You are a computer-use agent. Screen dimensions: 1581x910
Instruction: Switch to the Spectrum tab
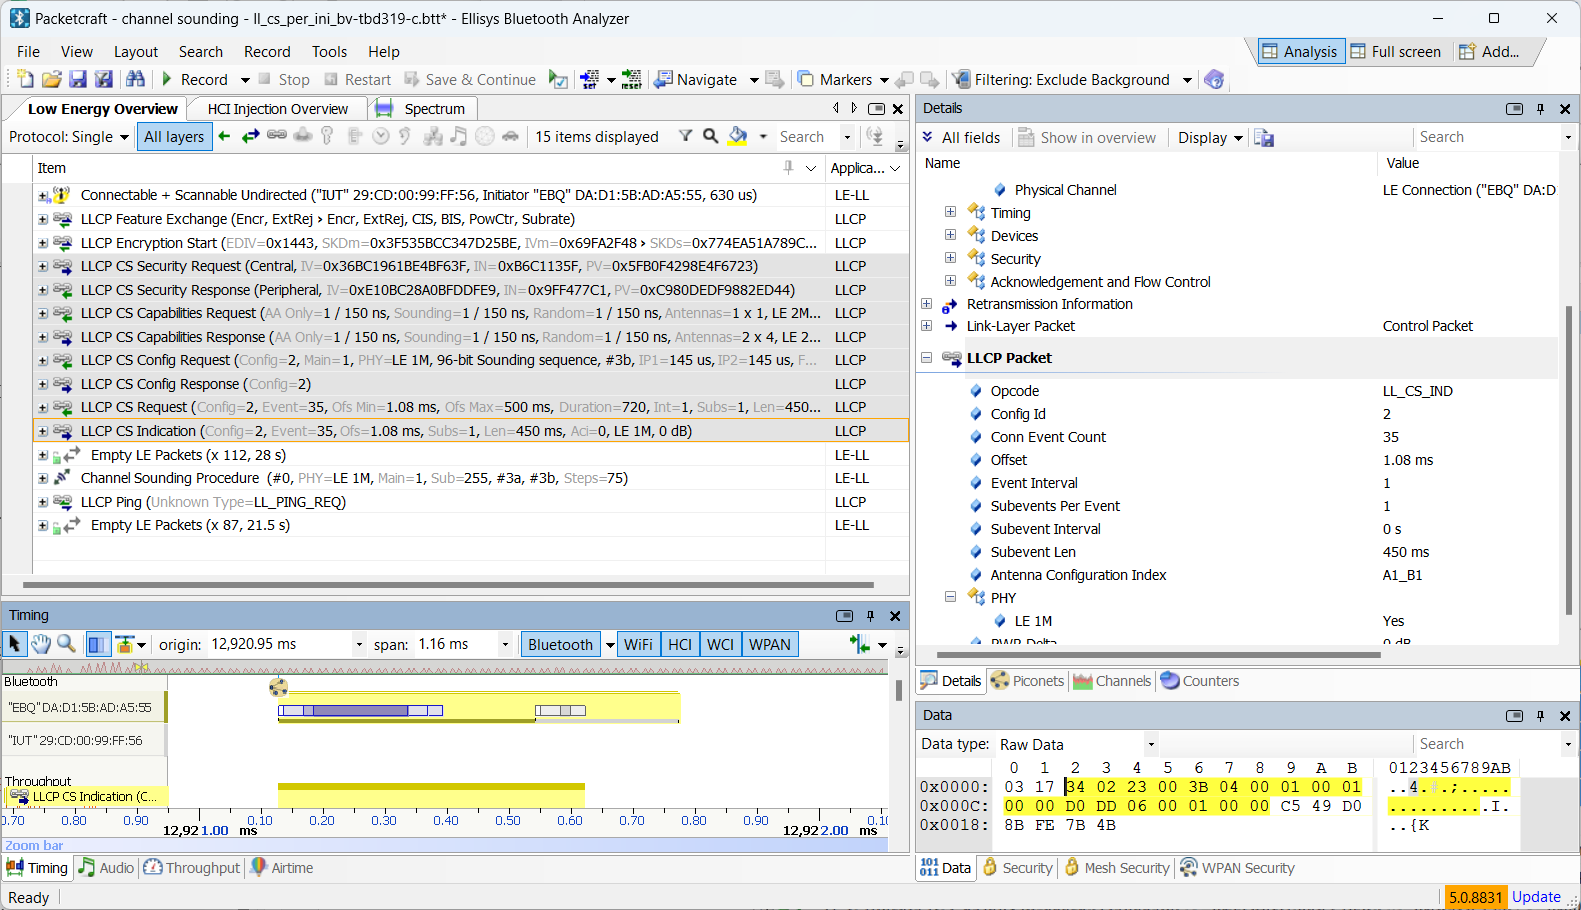click(433, 109)
